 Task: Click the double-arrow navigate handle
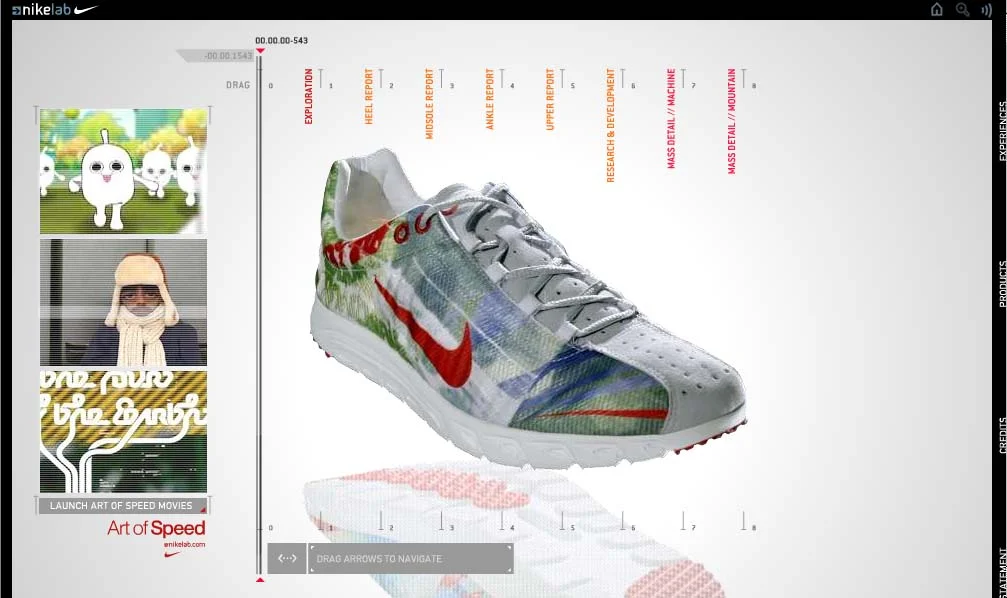(286, 558)
